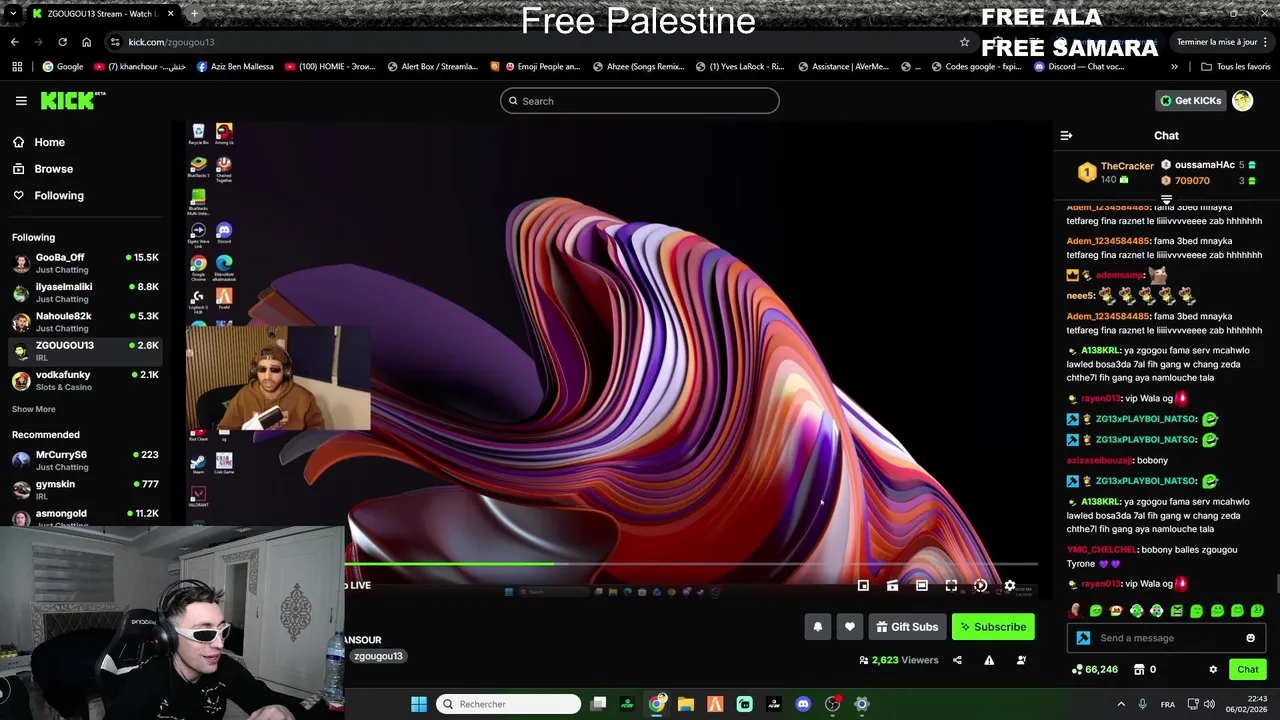Toggle stream notifications bell
1280x720 pixels.
coord(817,627)
